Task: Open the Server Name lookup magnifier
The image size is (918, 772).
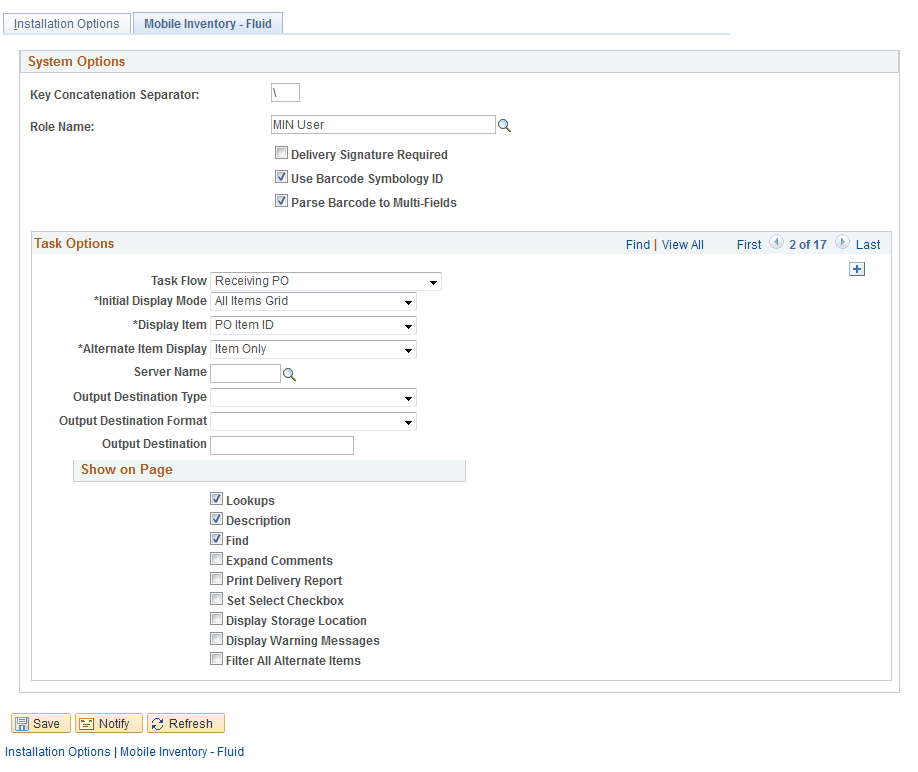Action: point(290,373)
